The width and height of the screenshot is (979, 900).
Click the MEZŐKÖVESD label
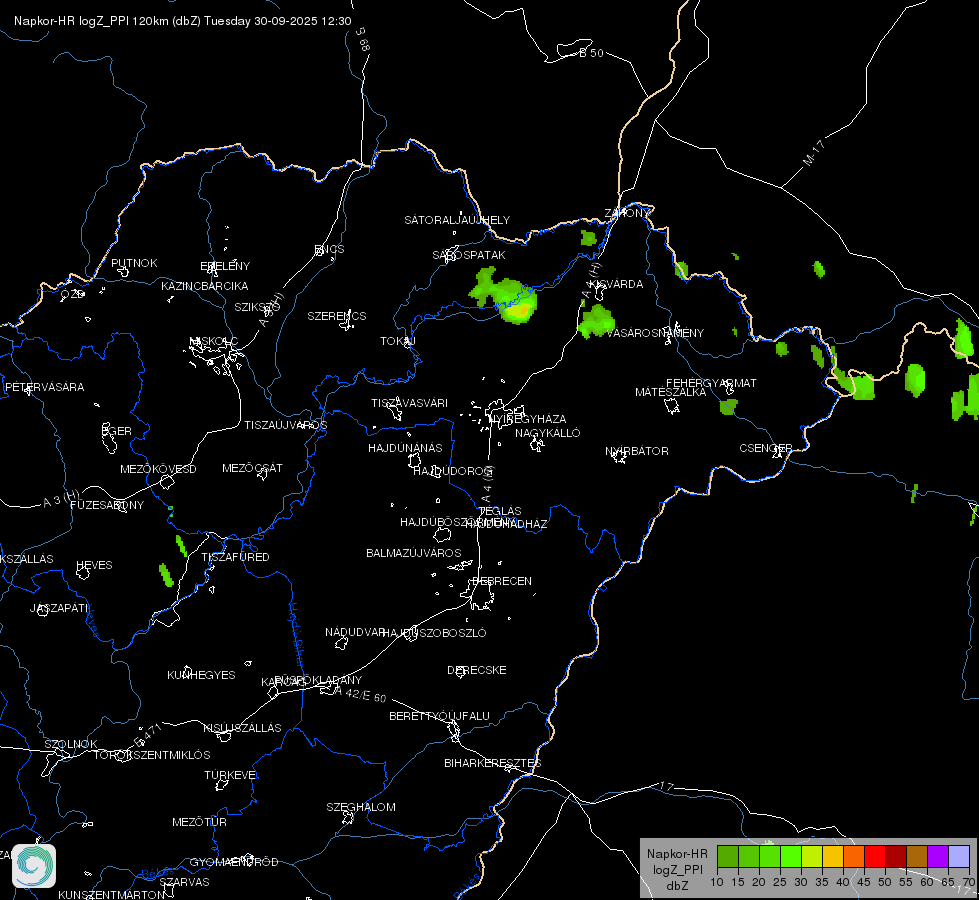tap(159, 469)
